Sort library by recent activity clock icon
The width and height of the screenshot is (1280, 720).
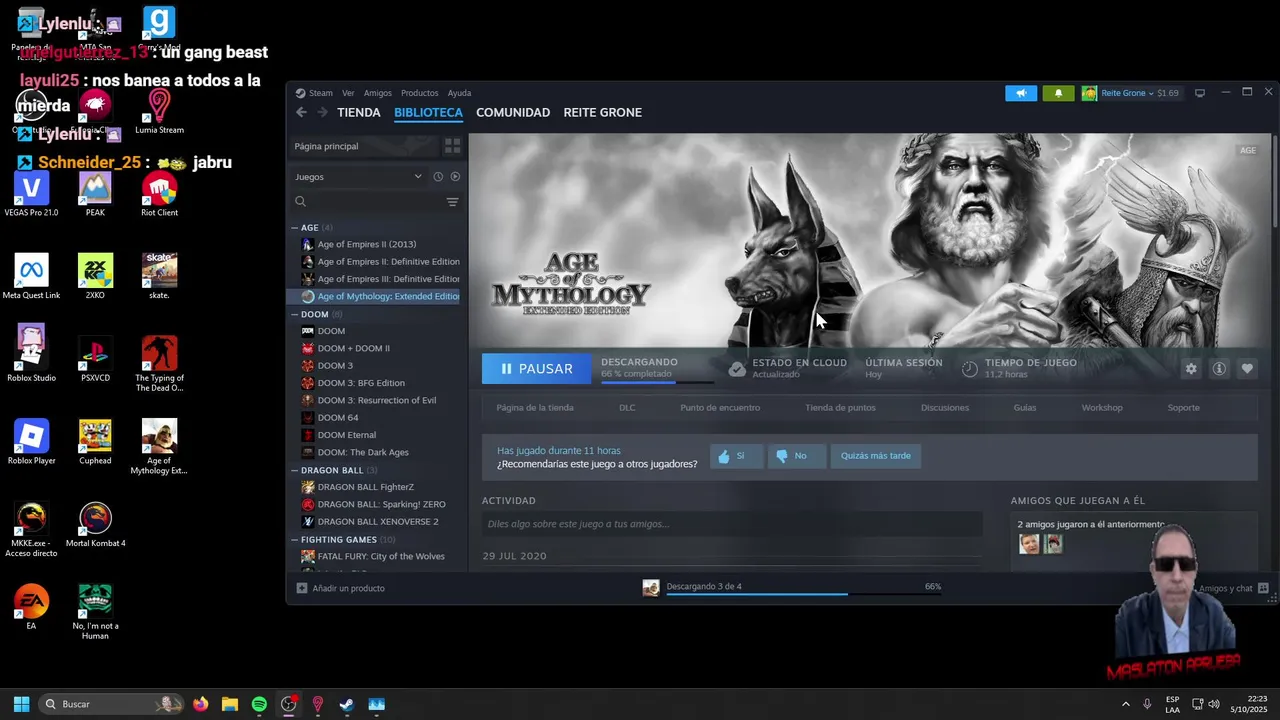[x=438, y=177]
